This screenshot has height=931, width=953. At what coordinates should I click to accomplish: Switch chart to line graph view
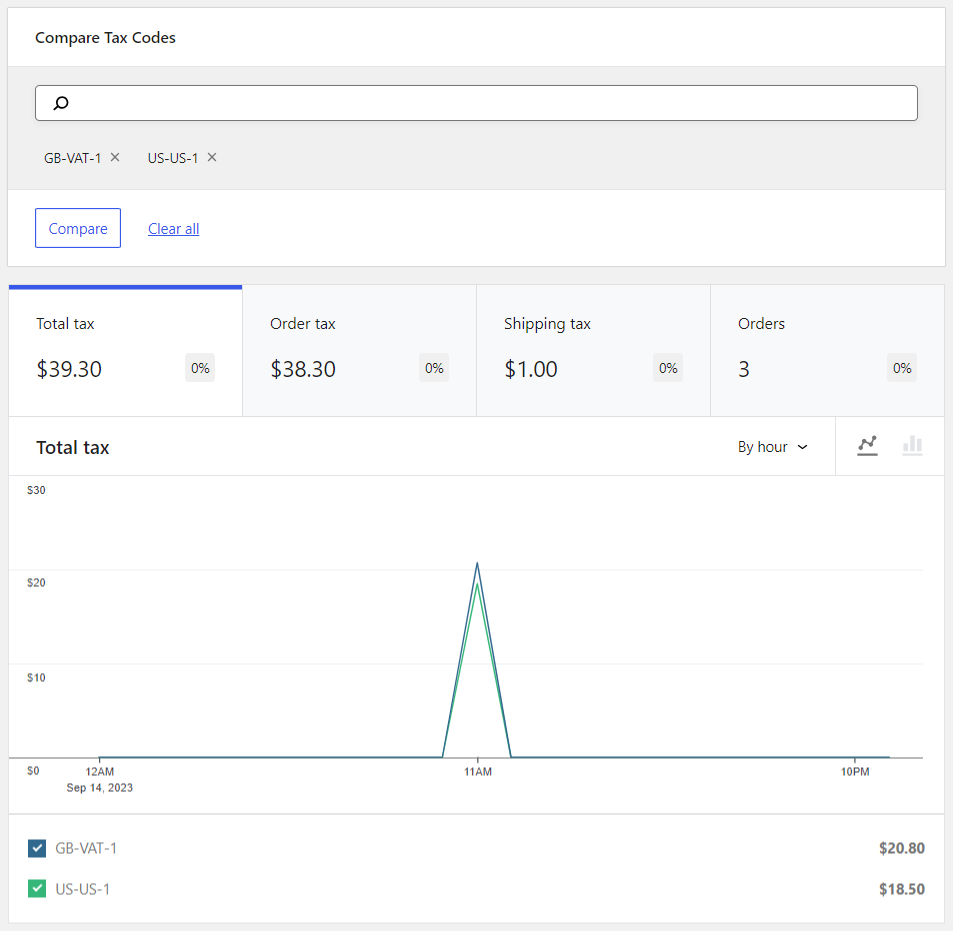[x=867, y=446]
